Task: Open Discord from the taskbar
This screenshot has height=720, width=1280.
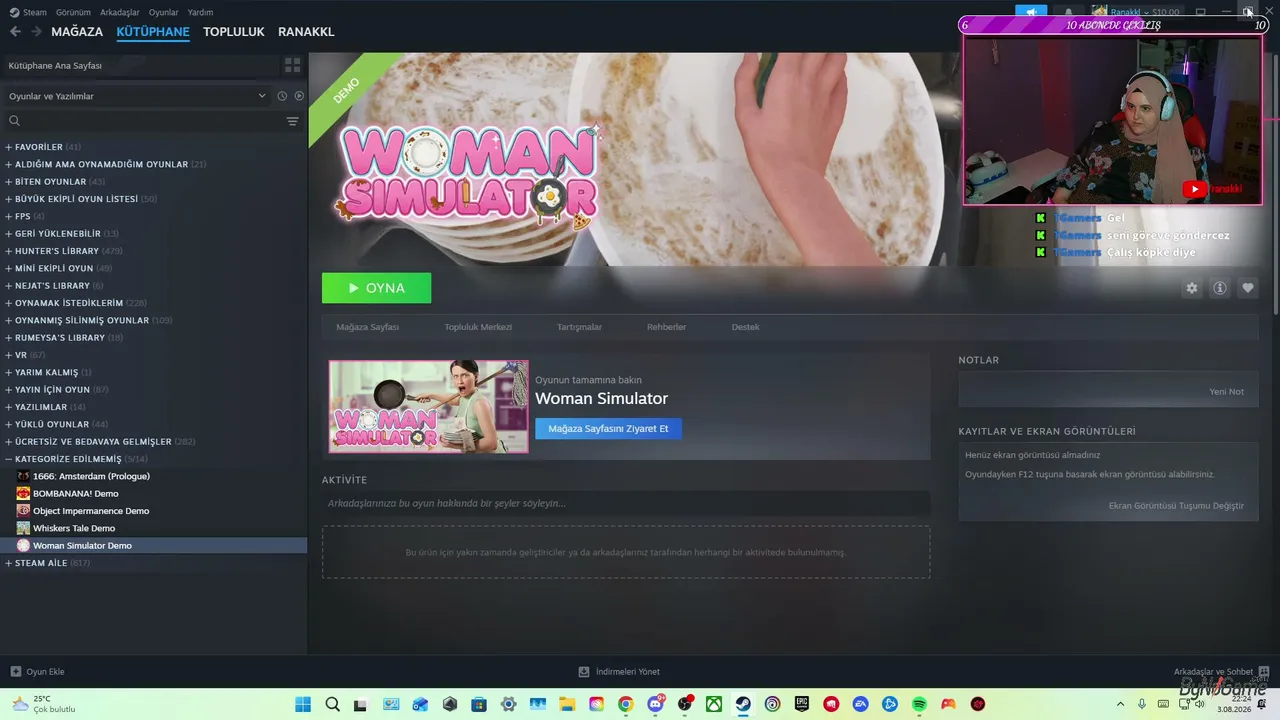Action: click(x=655, y=704)
